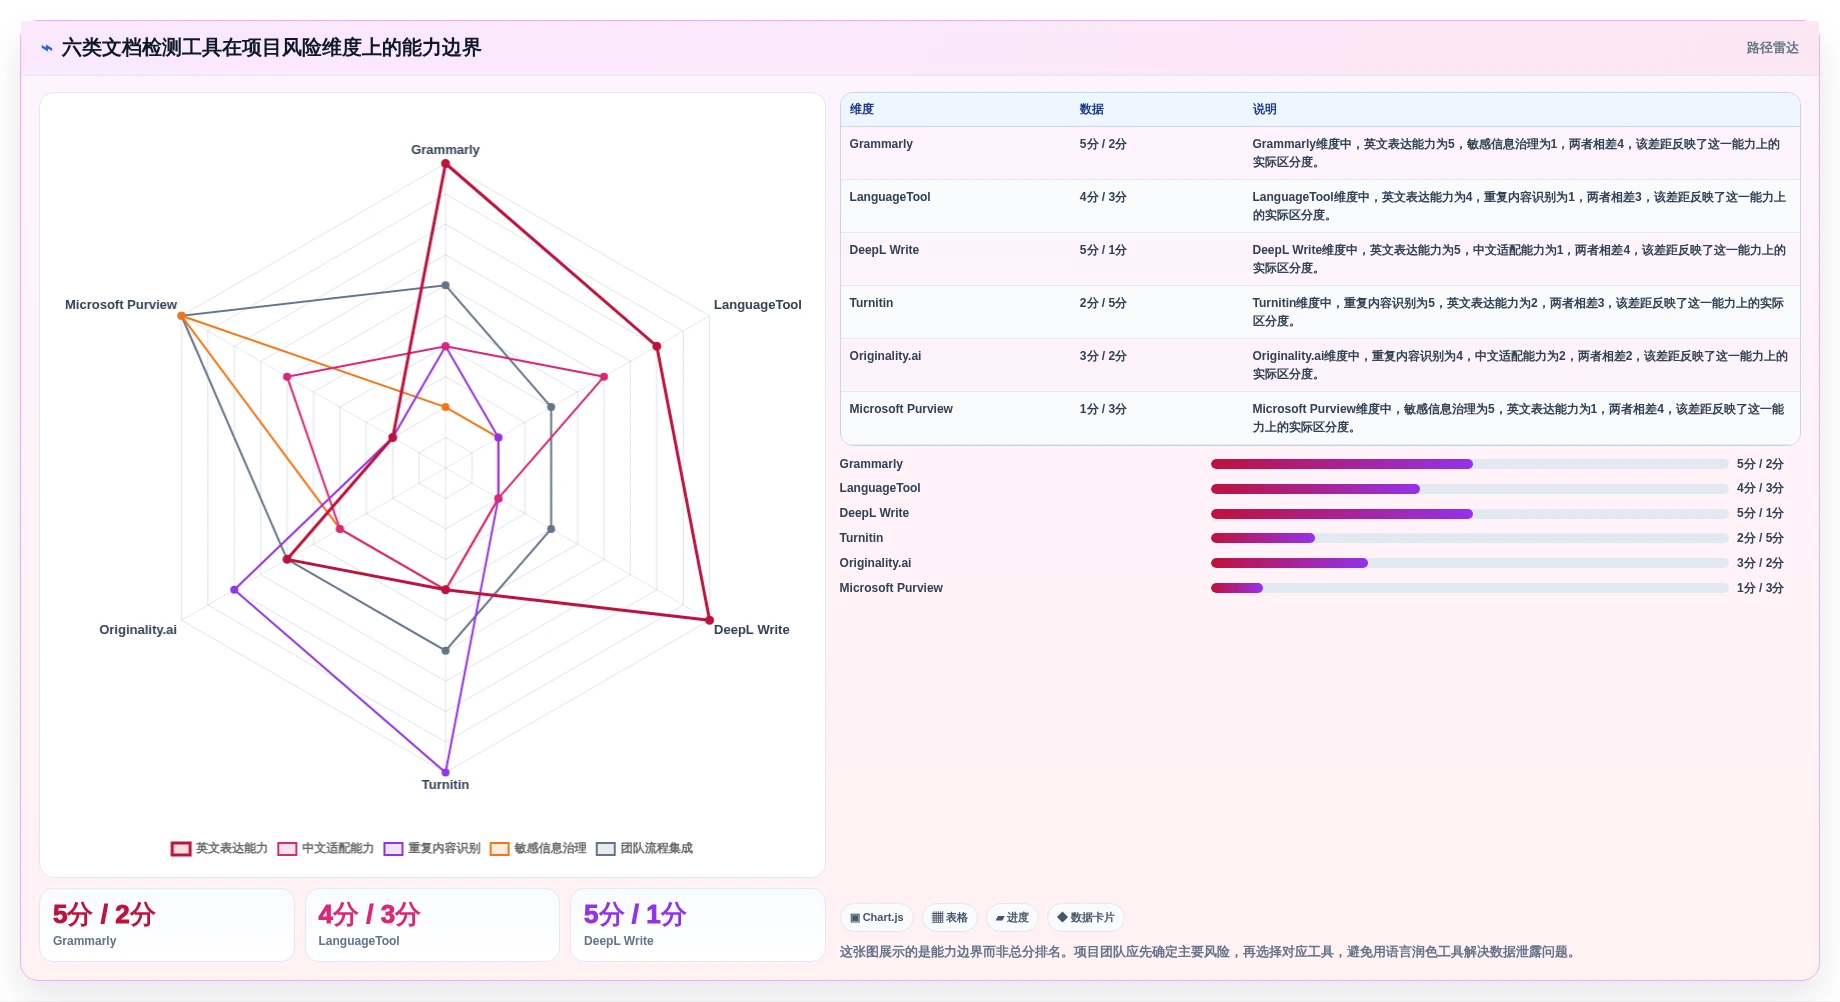Click the Originality.ai progress bar
Screen dimensions: 1840x1002
pyautogui.click(x=1469, y=563)
